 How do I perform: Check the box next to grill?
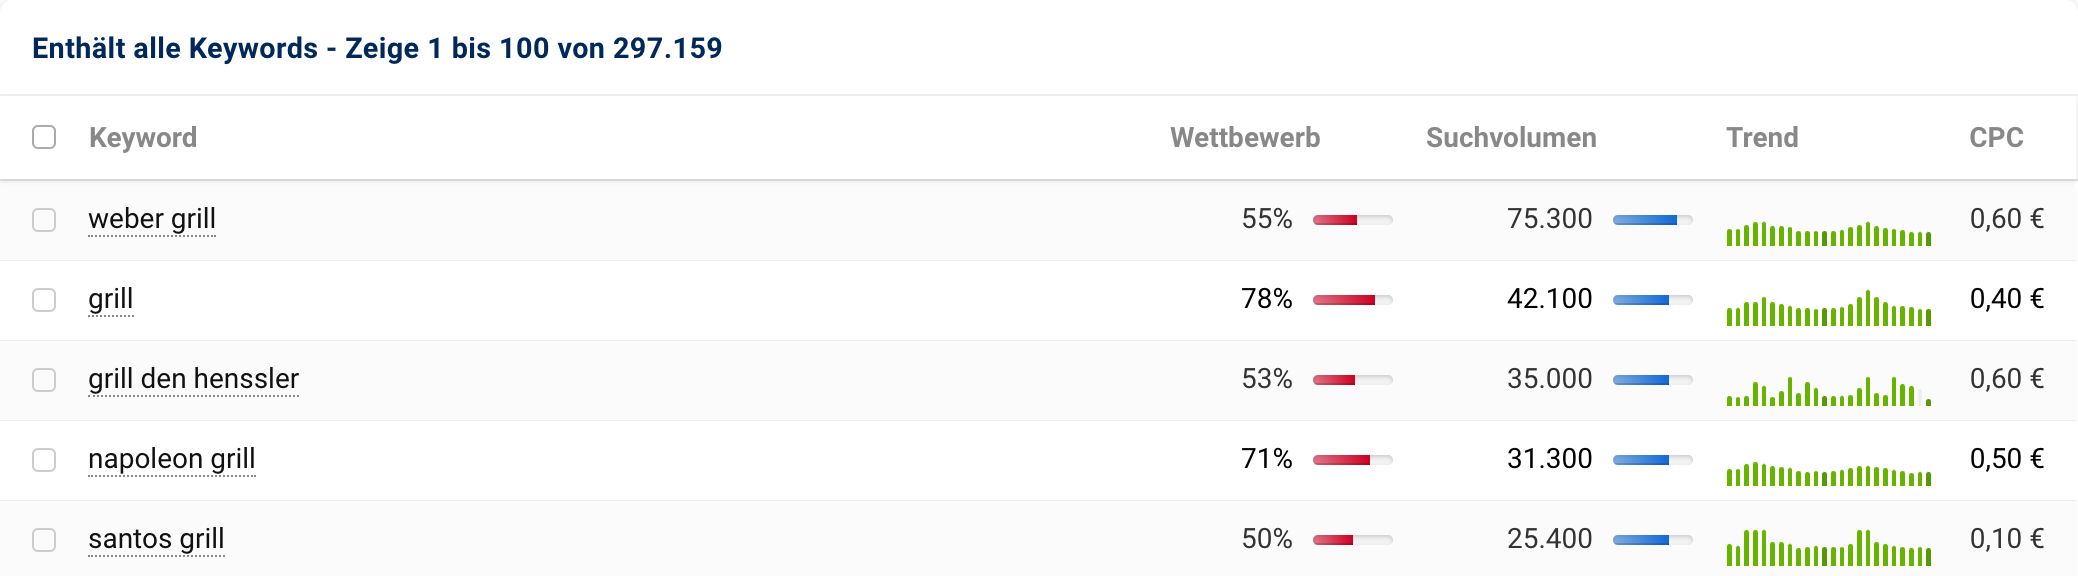tap(44, 299)
